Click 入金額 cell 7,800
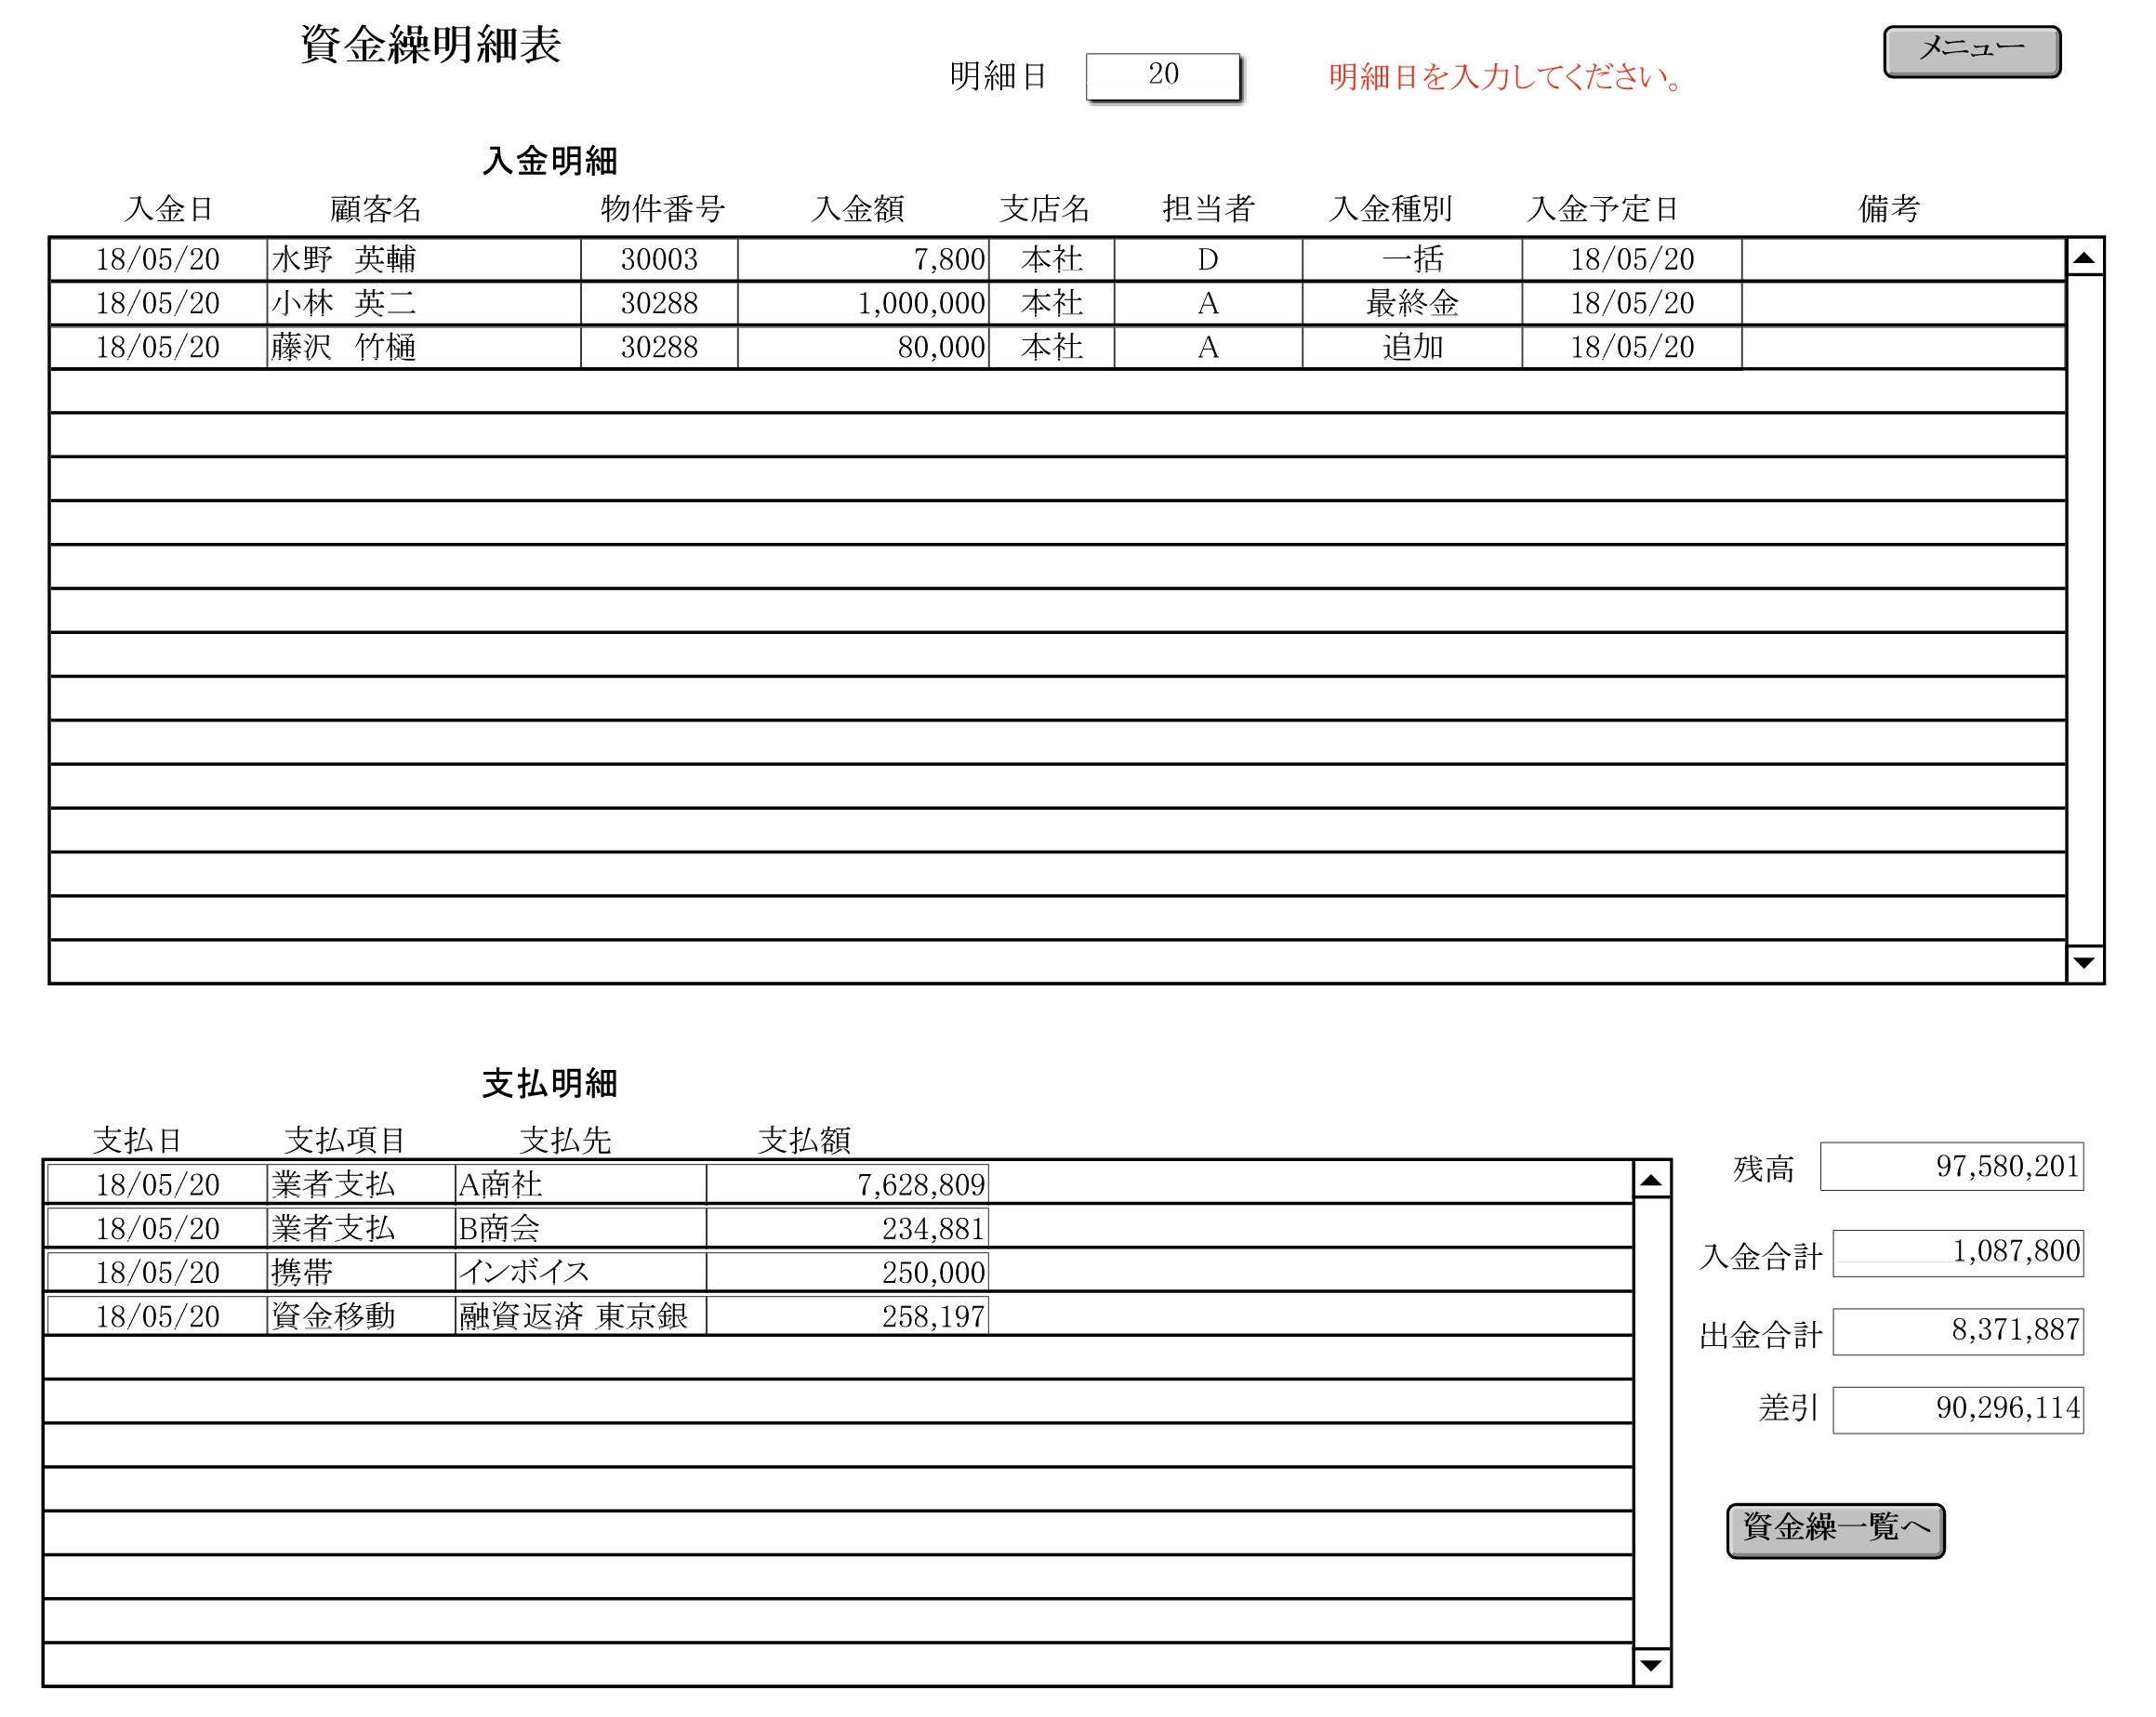2156x1717 pixels. (863, 259)
